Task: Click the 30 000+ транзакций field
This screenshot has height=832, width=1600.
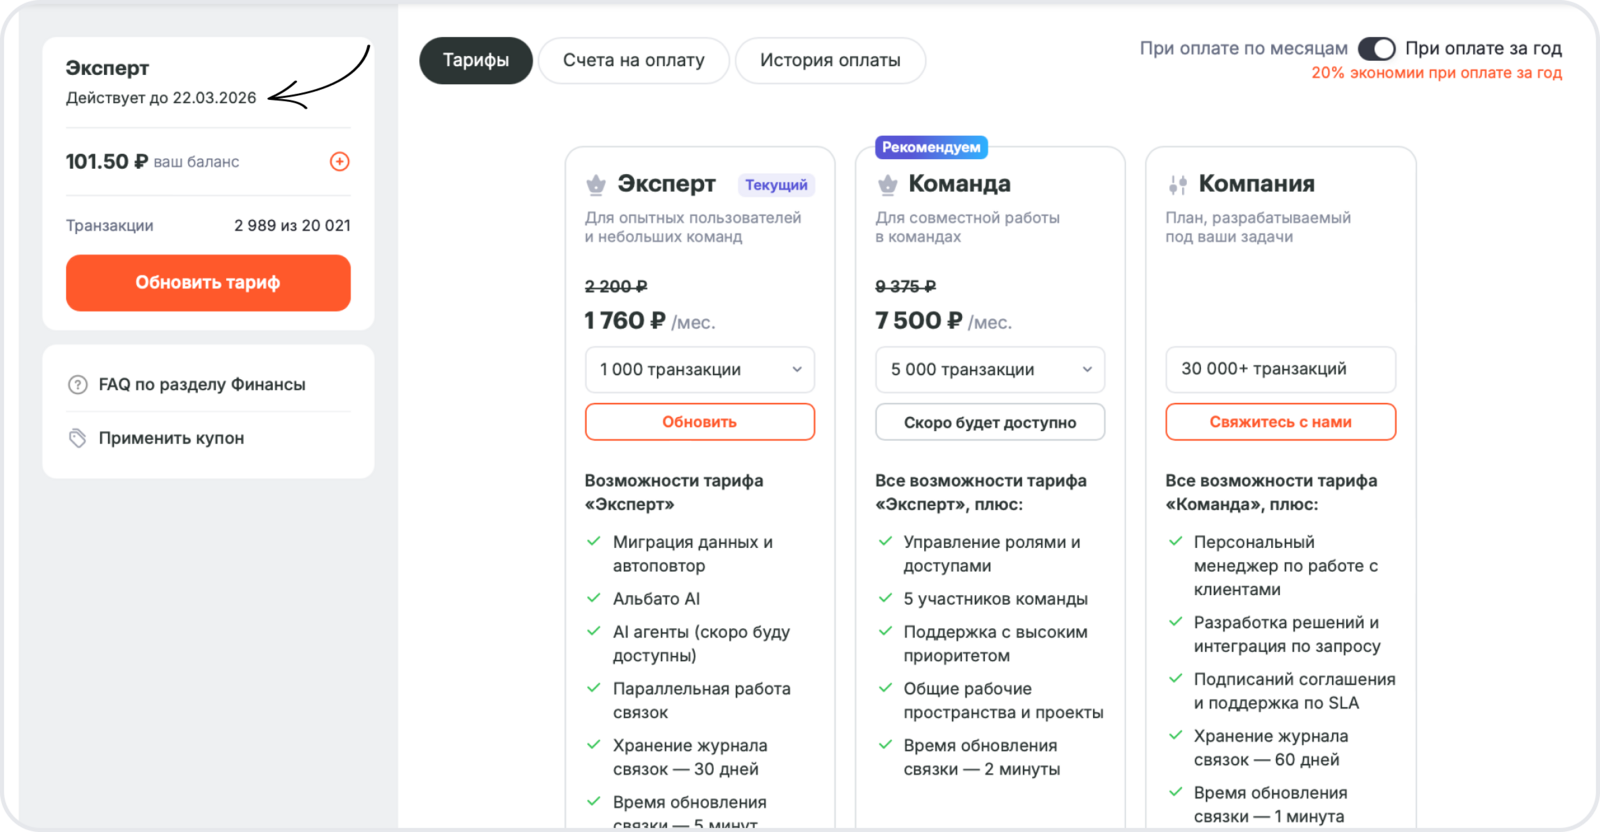Action: coord(1280,369)
